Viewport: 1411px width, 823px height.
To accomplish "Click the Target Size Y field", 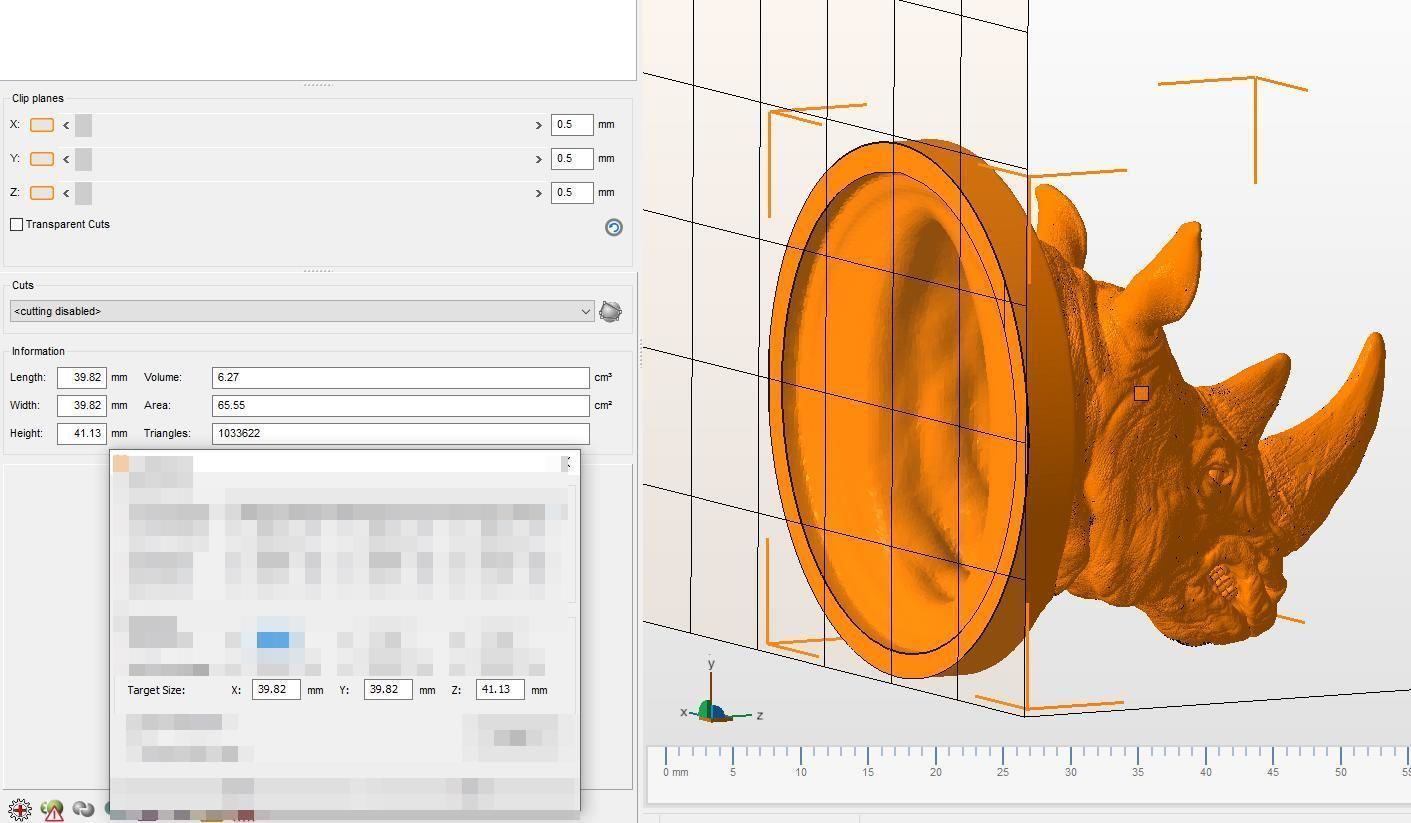I will 388,690.
